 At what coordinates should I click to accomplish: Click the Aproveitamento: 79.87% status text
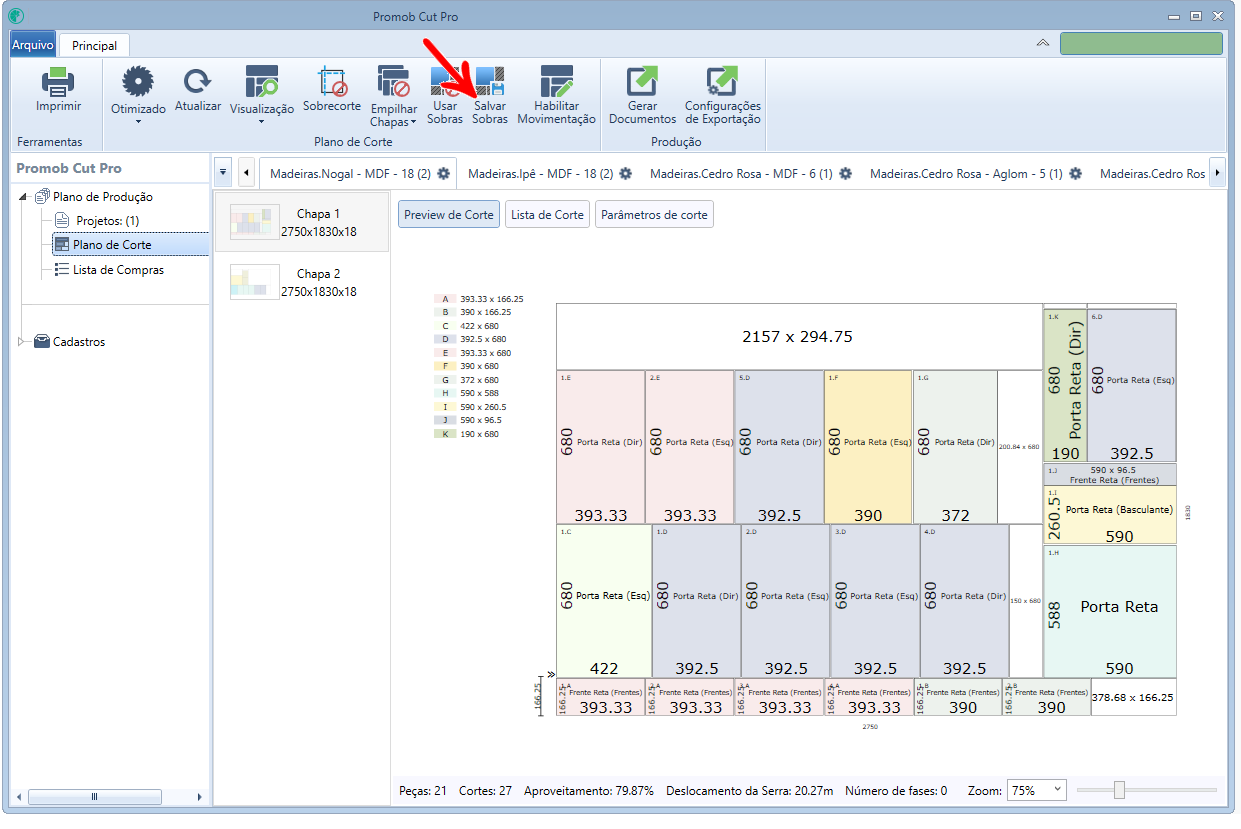pyautogui.click(x=589, y=791)
